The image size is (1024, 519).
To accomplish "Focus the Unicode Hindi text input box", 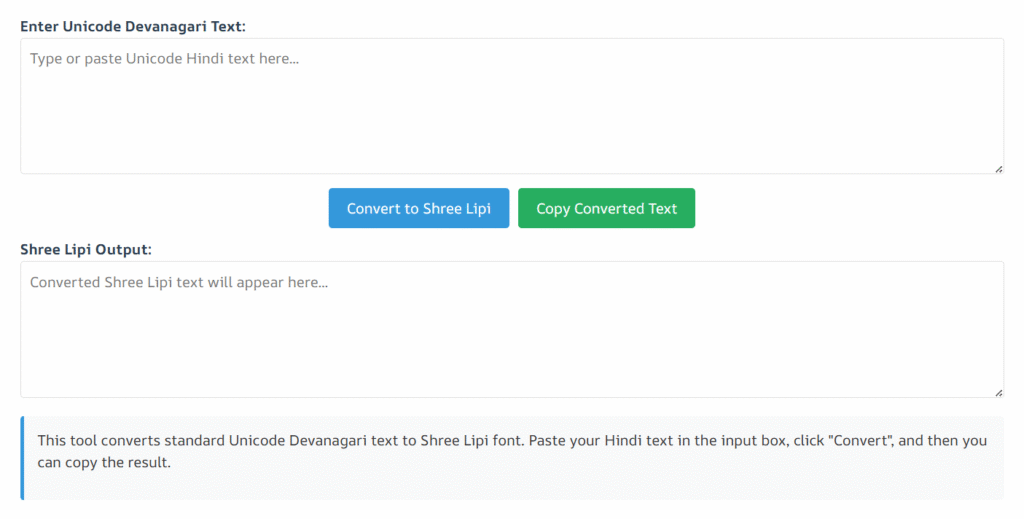I will click(512, 106).
